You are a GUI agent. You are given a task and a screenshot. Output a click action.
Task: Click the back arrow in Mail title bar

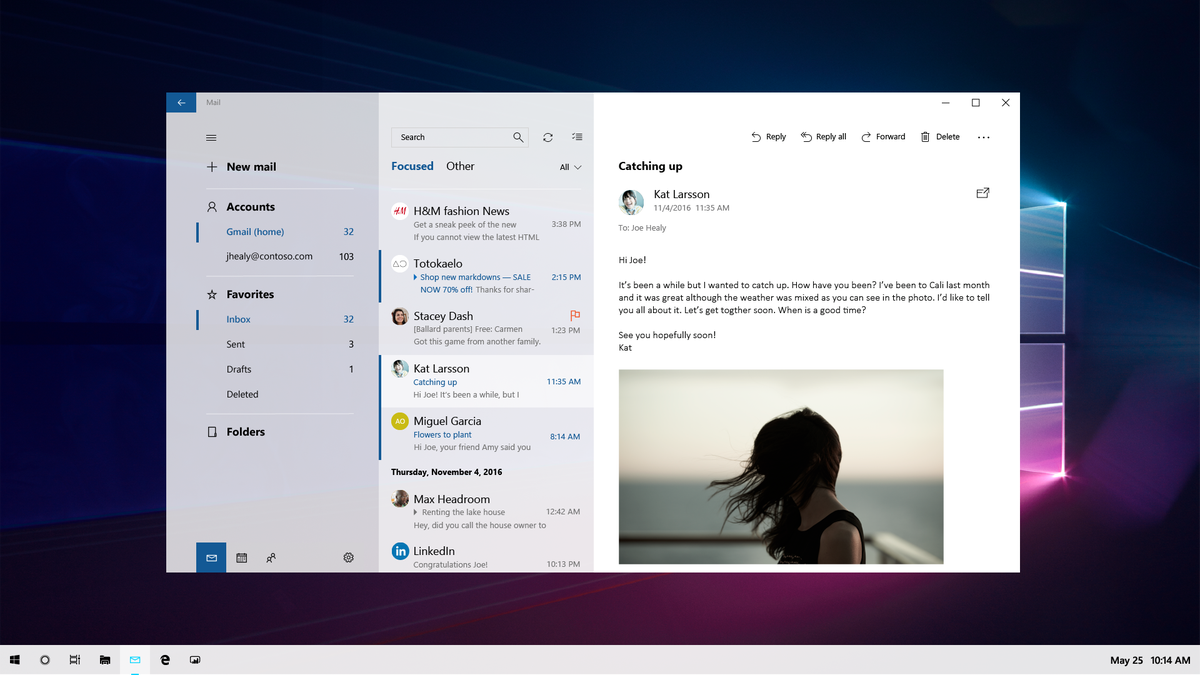181,102
